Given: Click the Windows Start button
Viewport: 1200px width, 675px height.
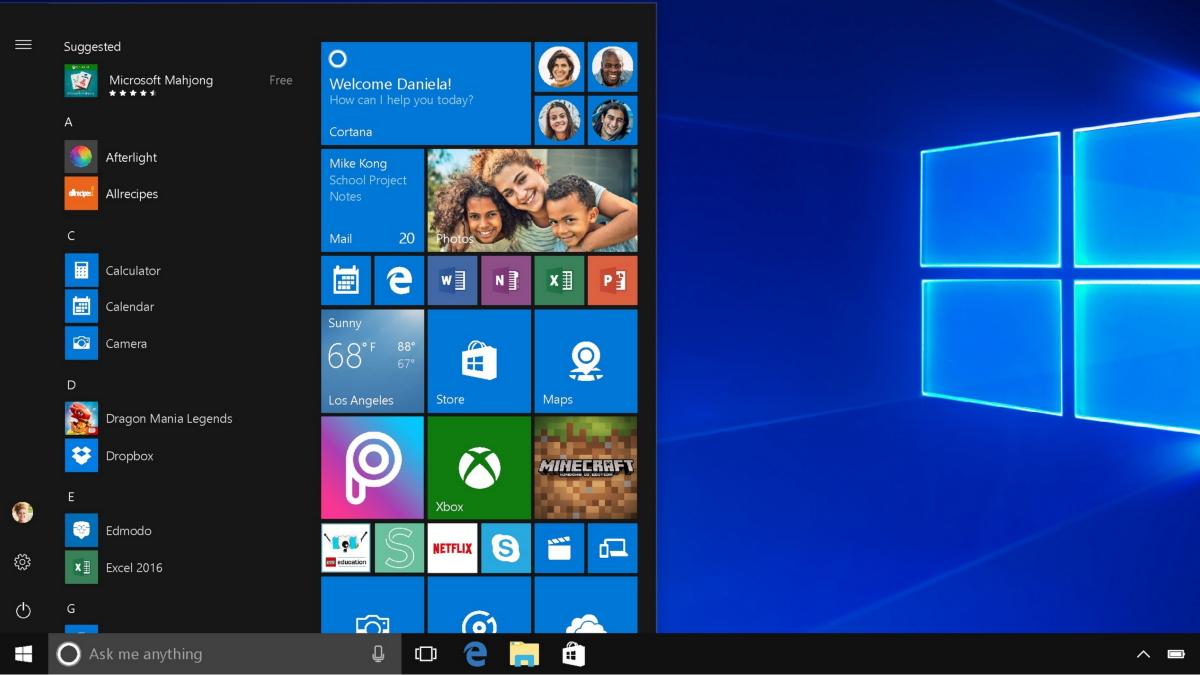Looking at the screenshot, I should [x=23, y=654].
